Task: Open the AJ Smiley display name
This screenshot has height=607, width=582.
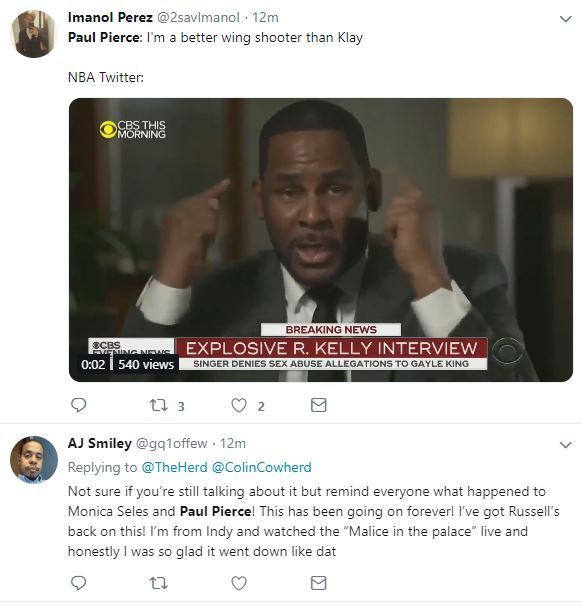Action: (100, 443)
